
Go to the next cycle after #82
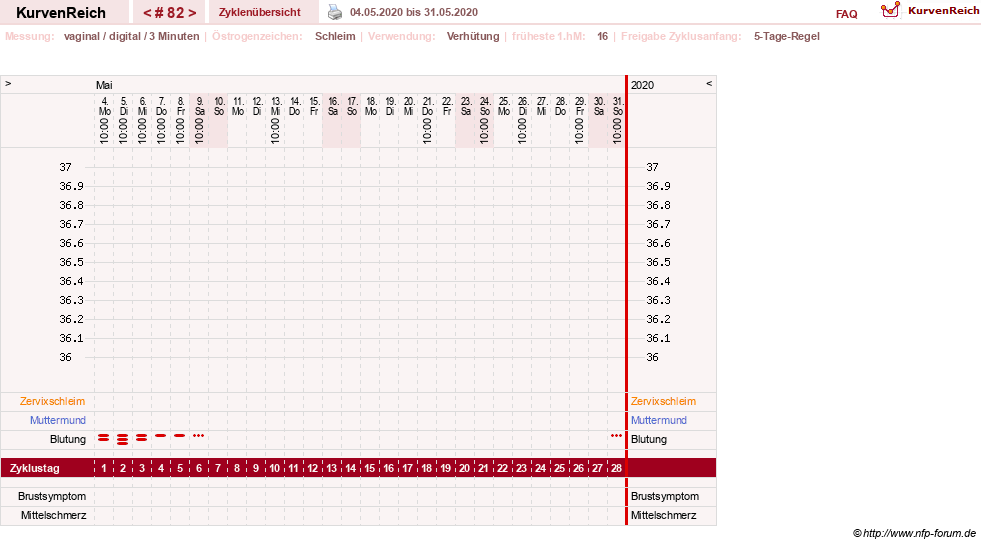(x=192, y=13)
